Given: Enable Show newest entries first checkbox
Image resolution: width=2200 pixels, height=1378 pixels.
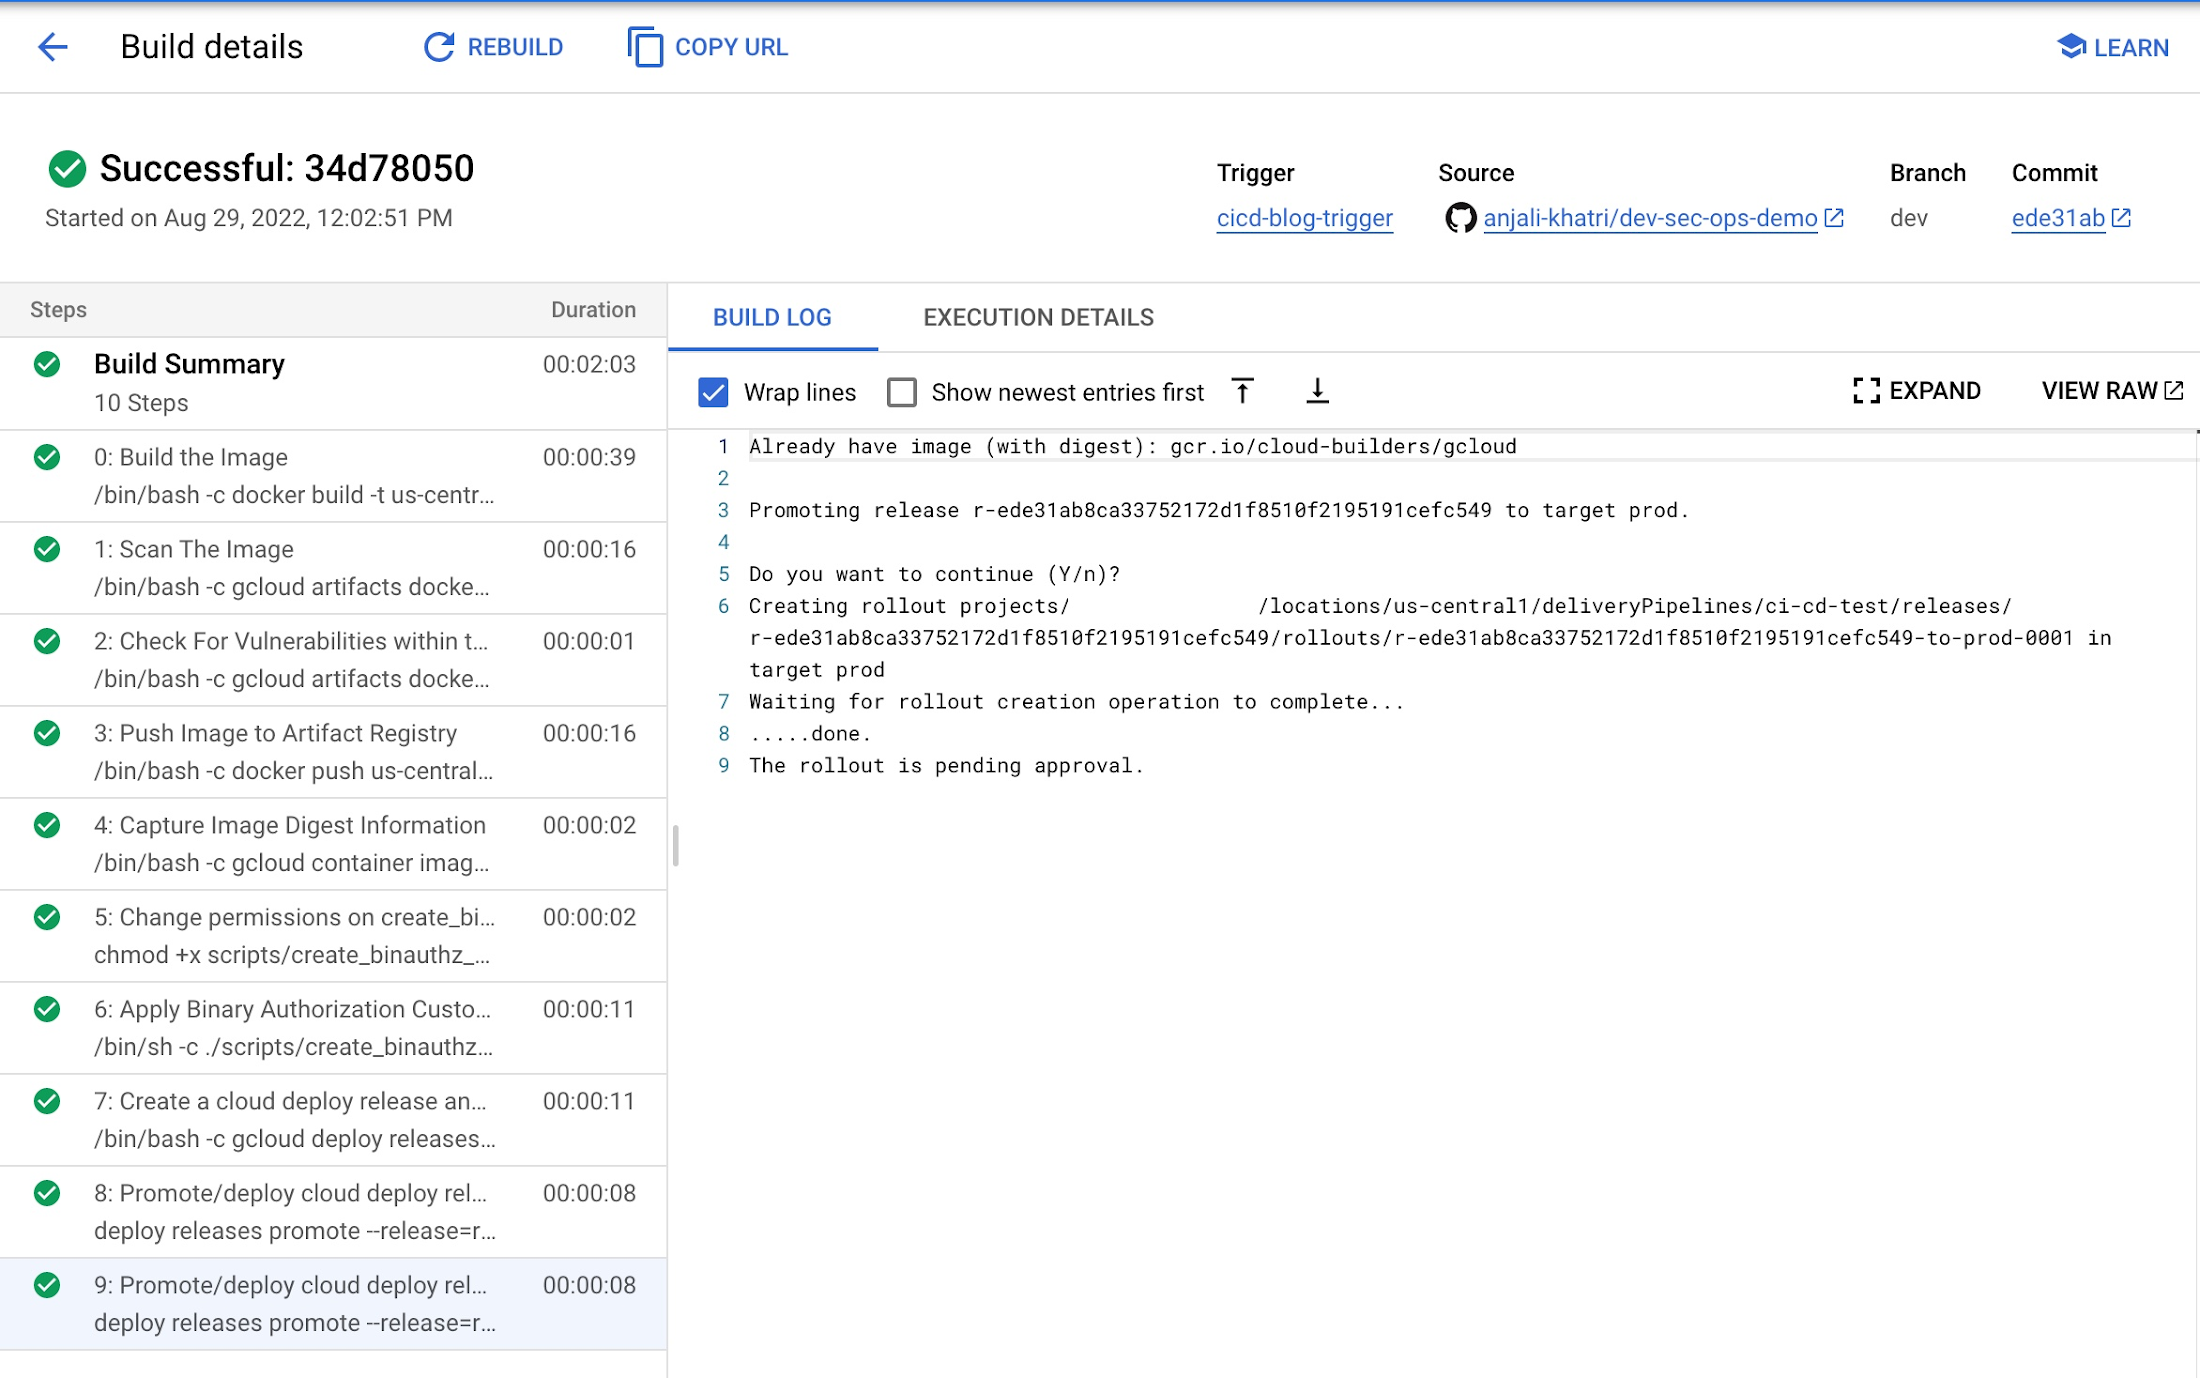Looking at the screenshot, I should click(x=901, y=392).
